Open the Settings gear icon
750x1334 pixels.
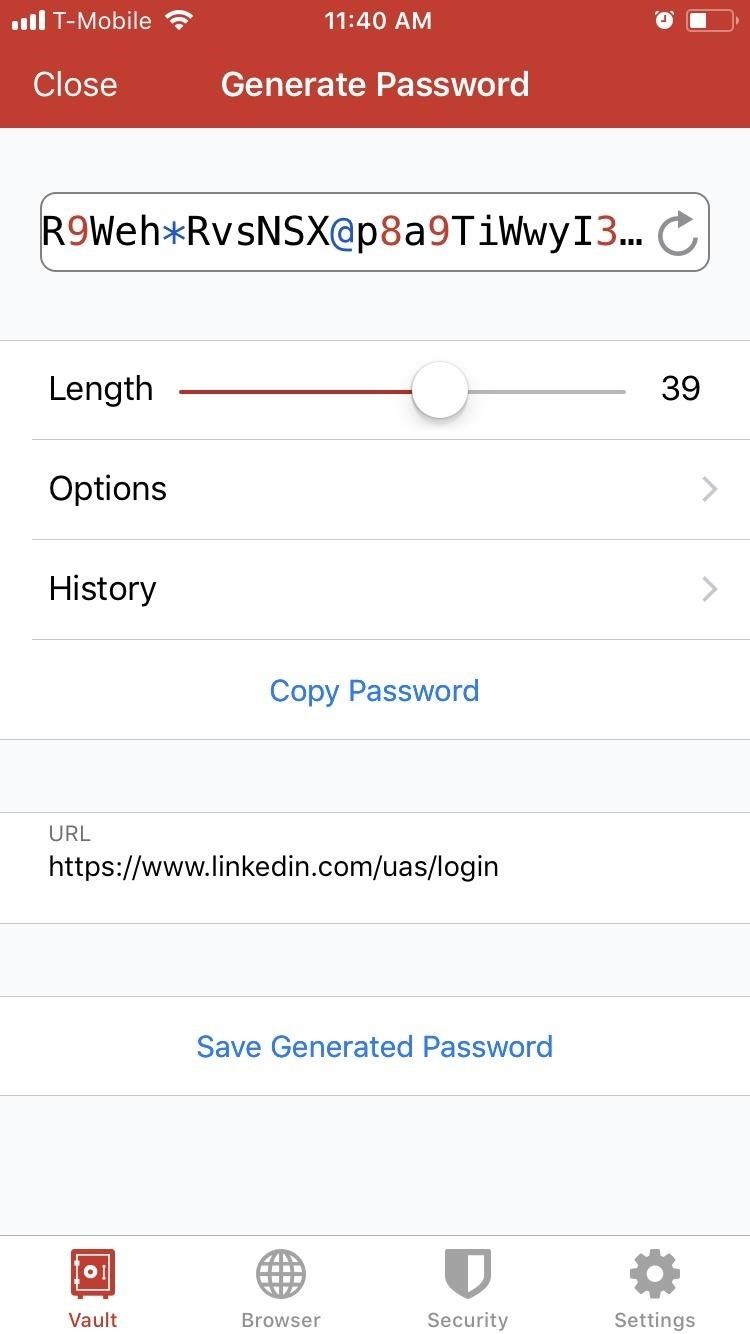coord(655,1274)
